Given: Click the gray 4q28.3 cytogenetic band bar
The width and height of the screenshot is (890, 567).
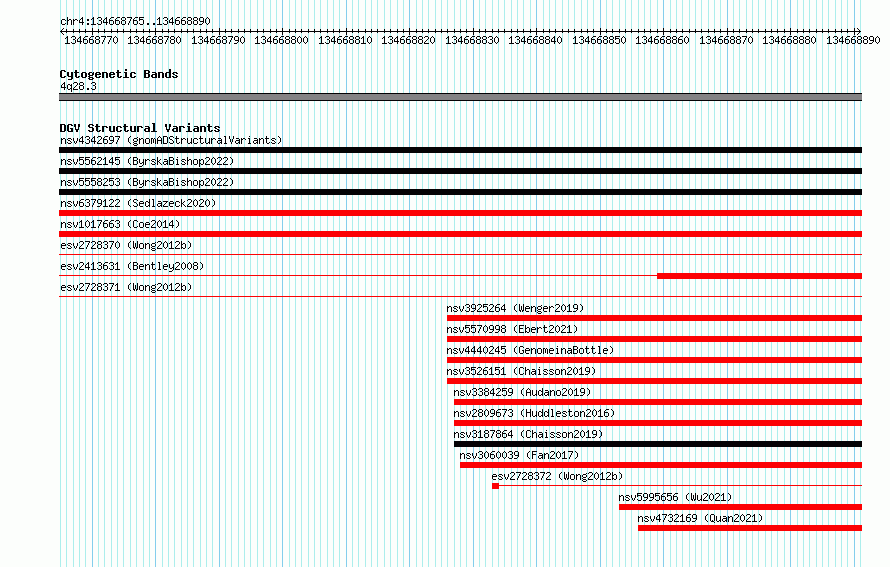Looking at the screenshot, I should [x=460, y=97].
